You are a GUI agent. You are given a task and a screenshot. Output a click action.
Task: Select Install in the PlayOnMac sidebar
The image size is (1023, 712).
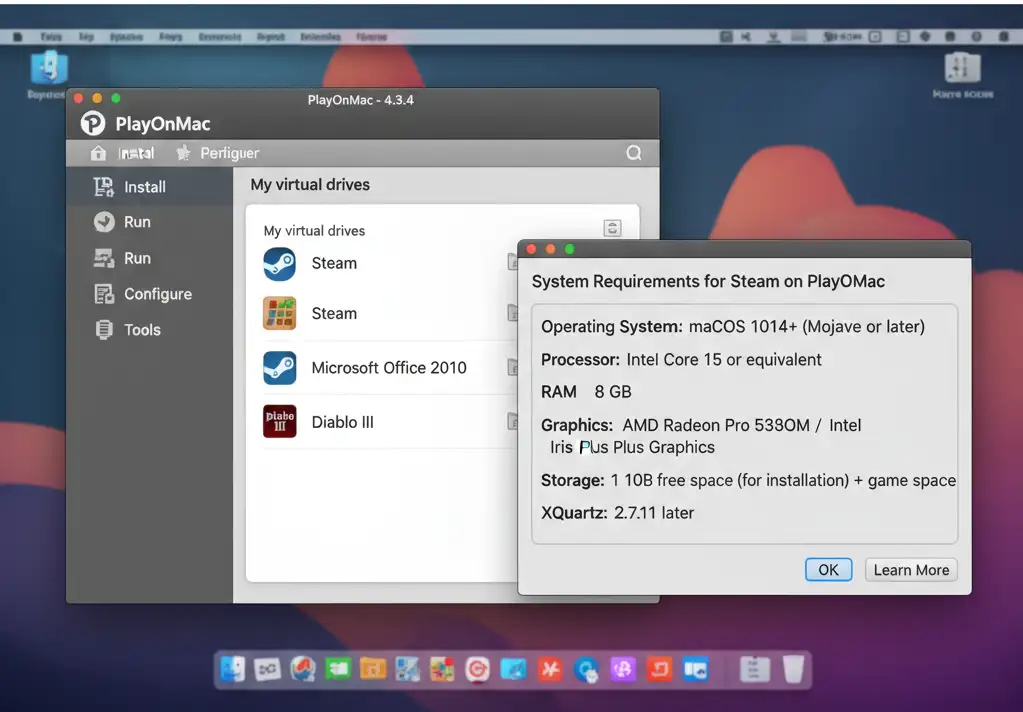(143, 186)
